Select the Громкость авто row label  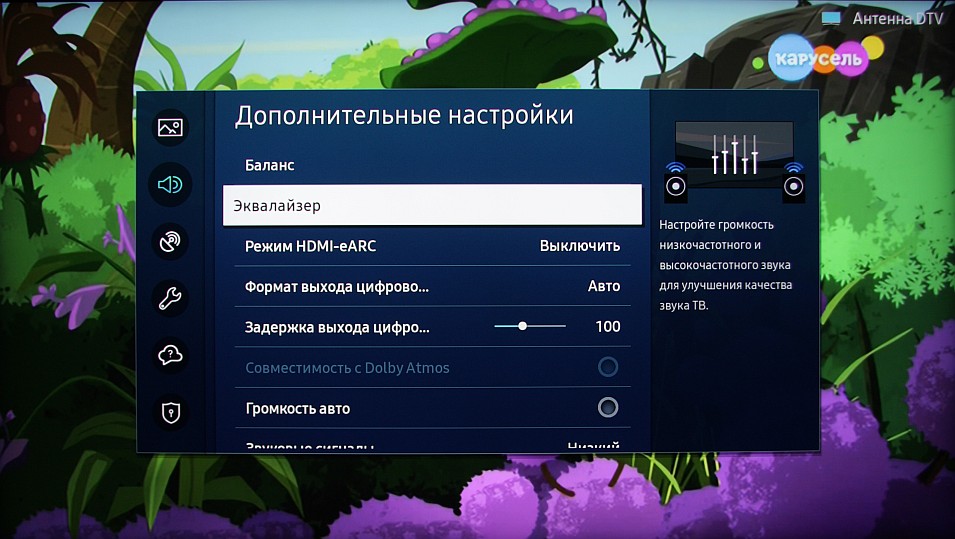pos(298,409)
